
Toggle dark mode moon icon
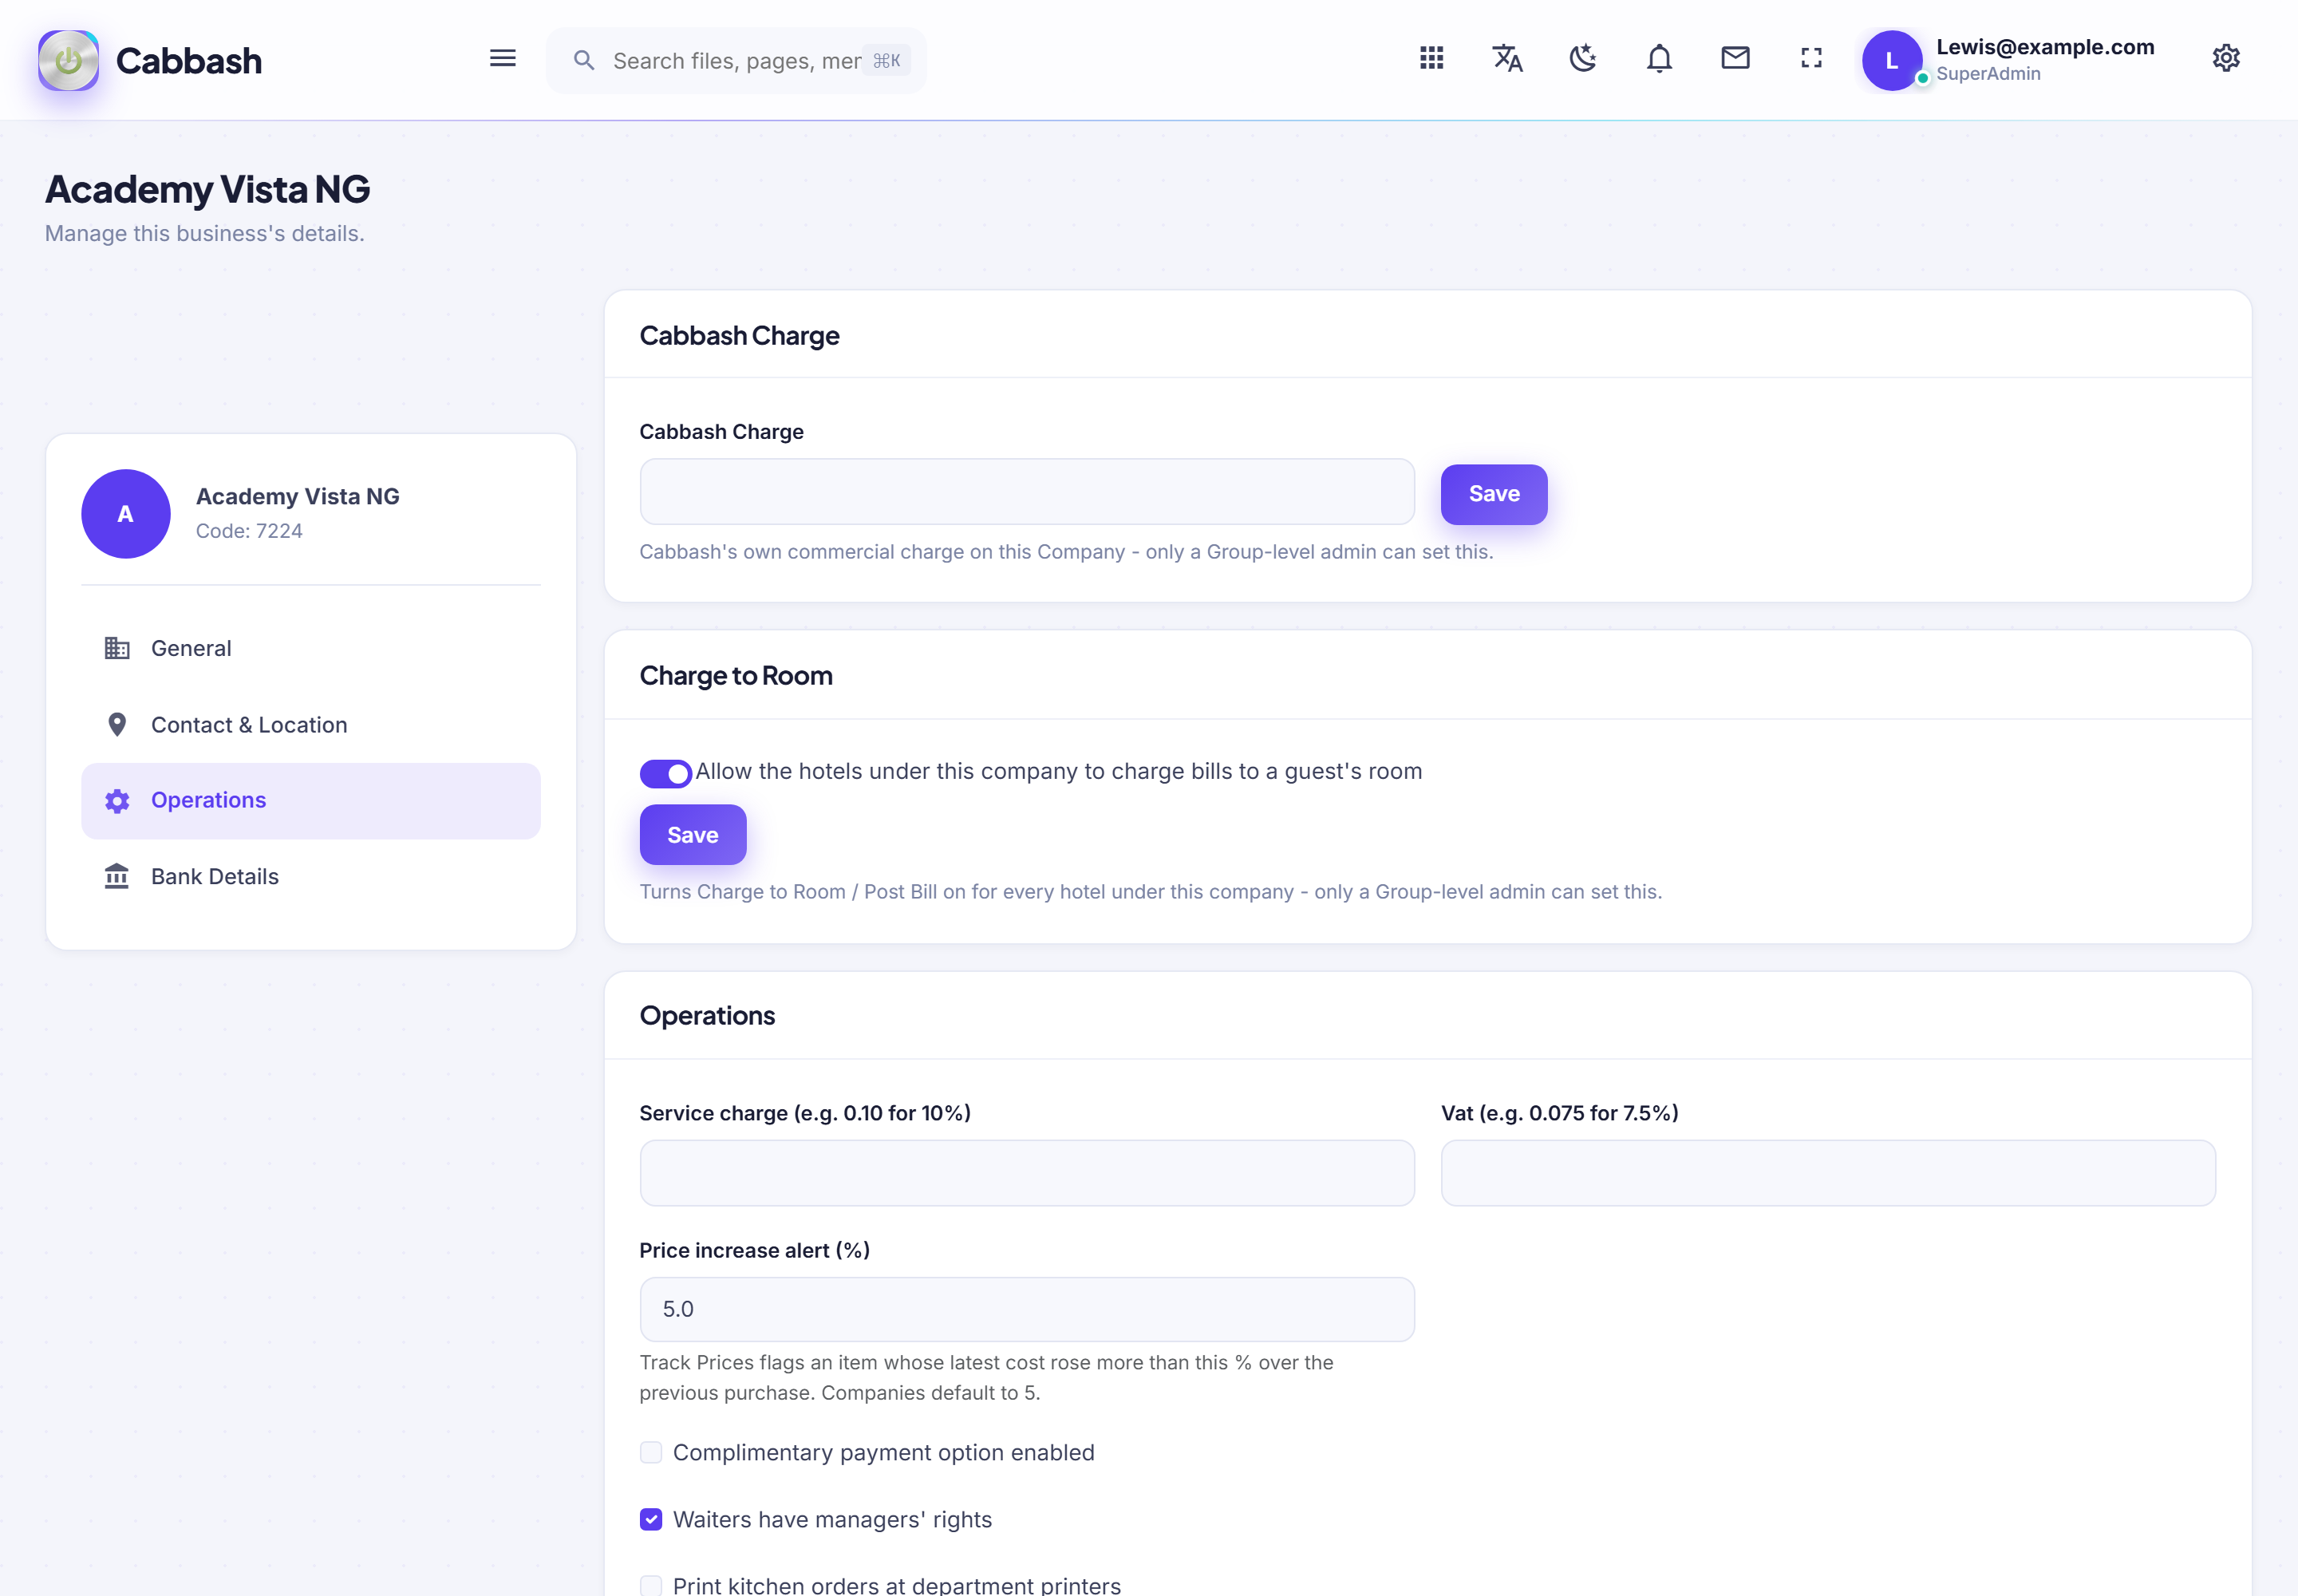tap(1583, 59)
